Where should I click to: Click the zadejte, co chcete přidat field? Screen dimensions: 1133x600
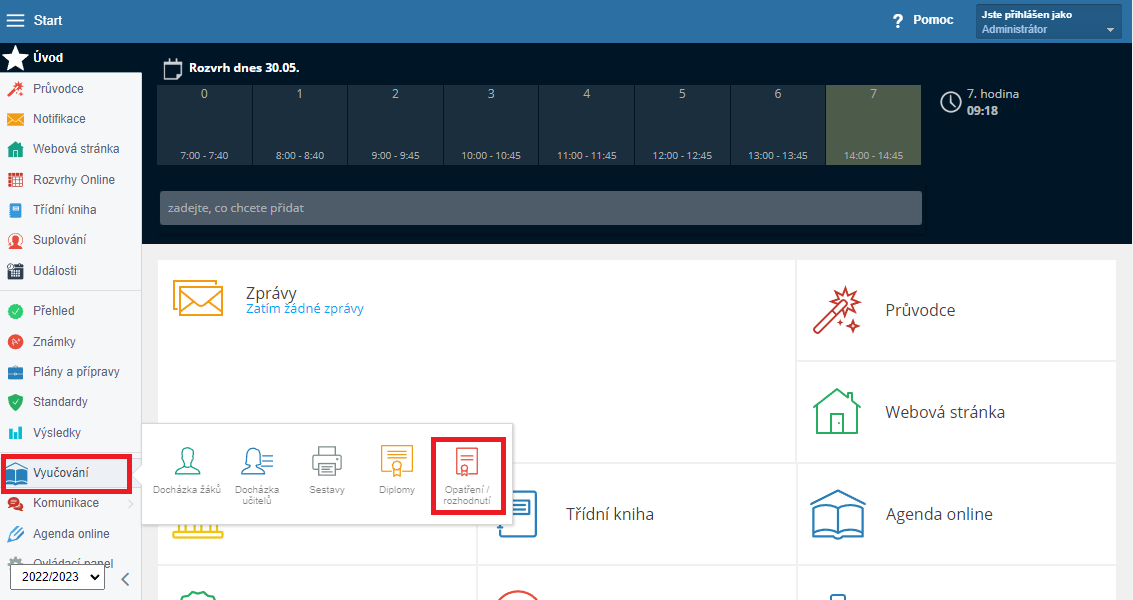tap(540, 208)
